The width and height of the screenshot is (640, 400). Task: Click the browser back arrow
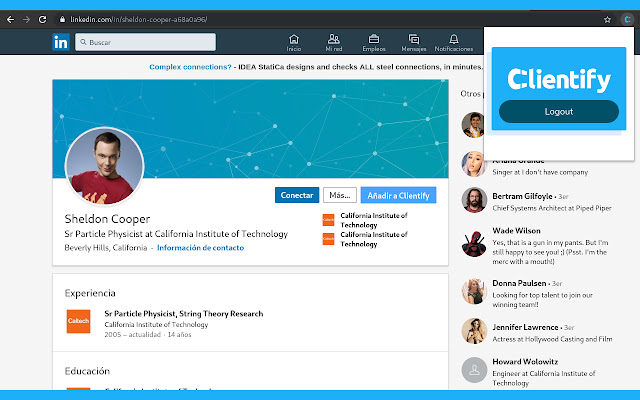tap(11, 19)
